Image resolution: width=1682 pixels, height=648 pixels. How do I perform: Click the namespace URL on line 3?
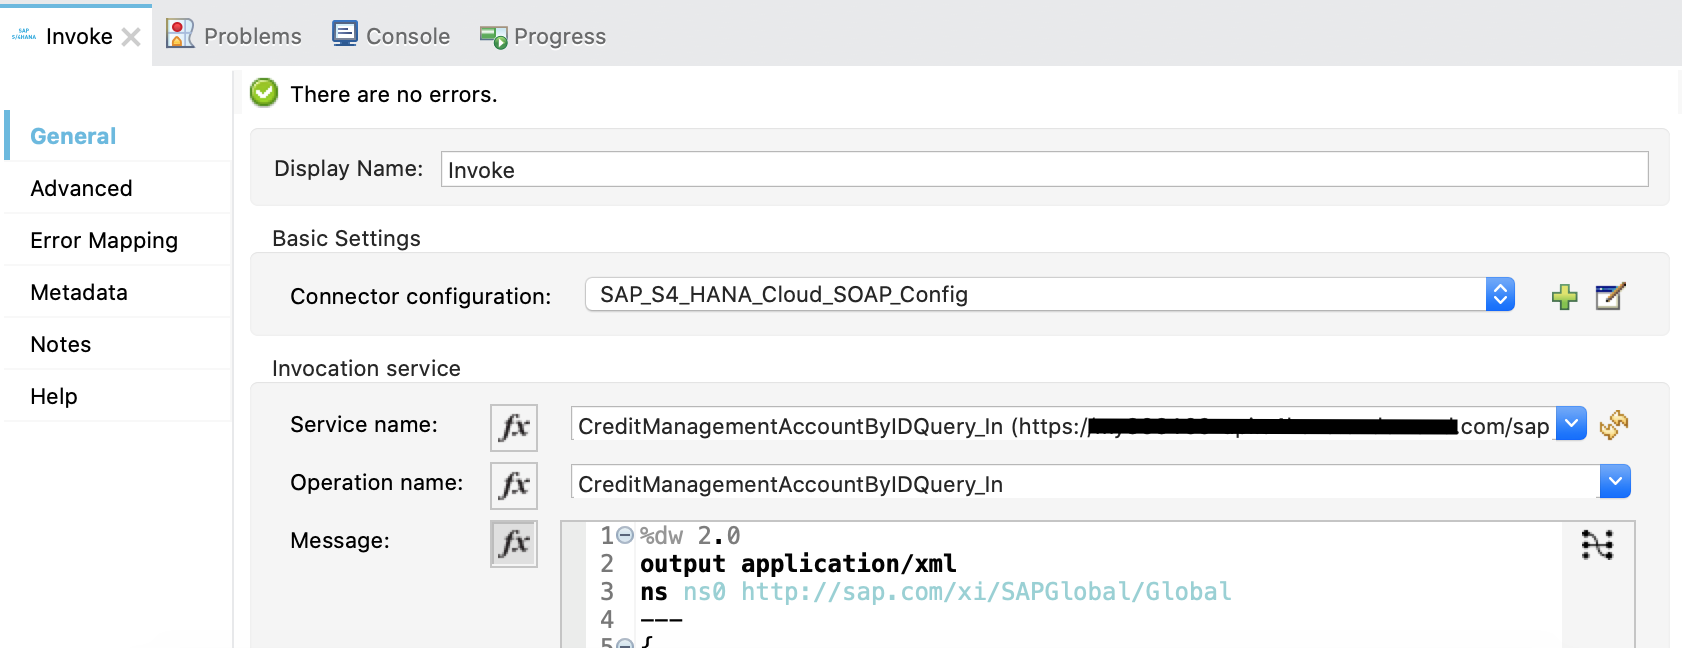coord(986,591)
